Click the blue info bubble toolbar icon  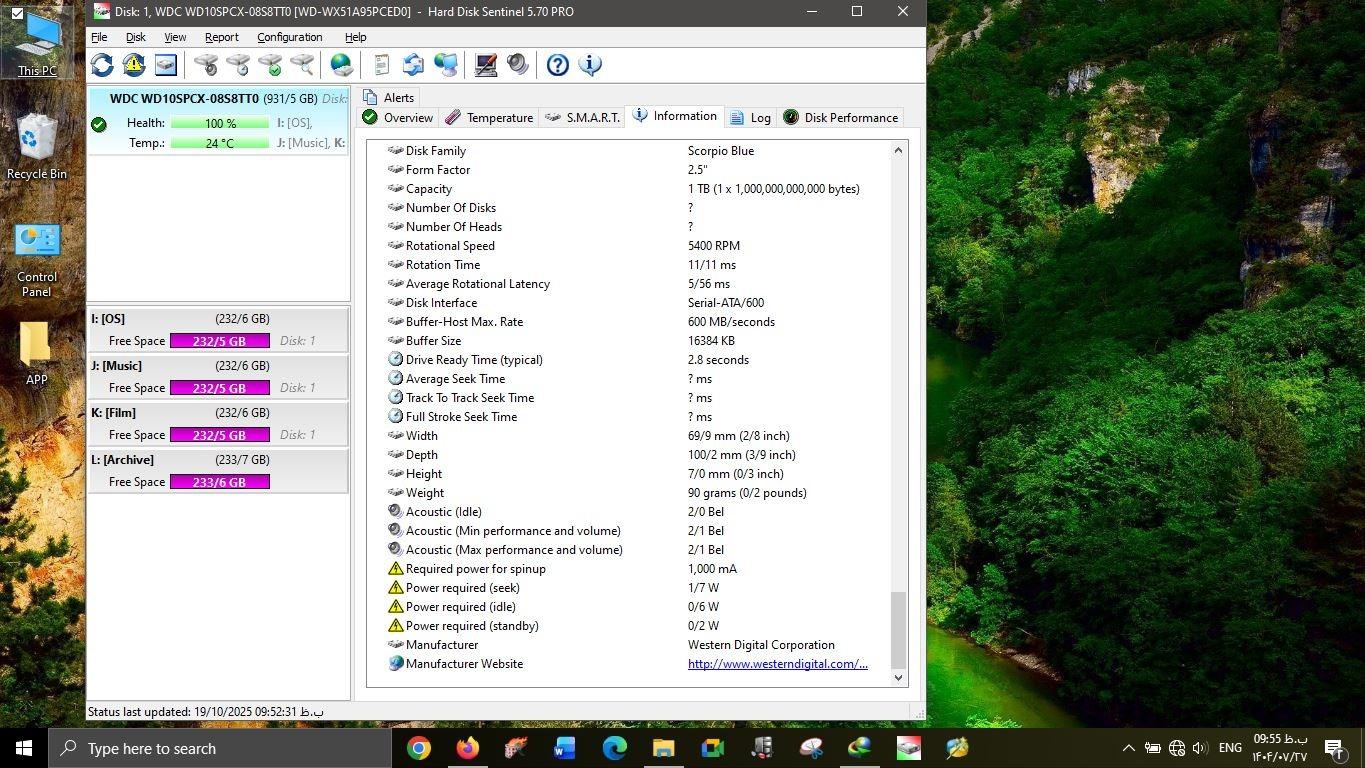point(590,65)
